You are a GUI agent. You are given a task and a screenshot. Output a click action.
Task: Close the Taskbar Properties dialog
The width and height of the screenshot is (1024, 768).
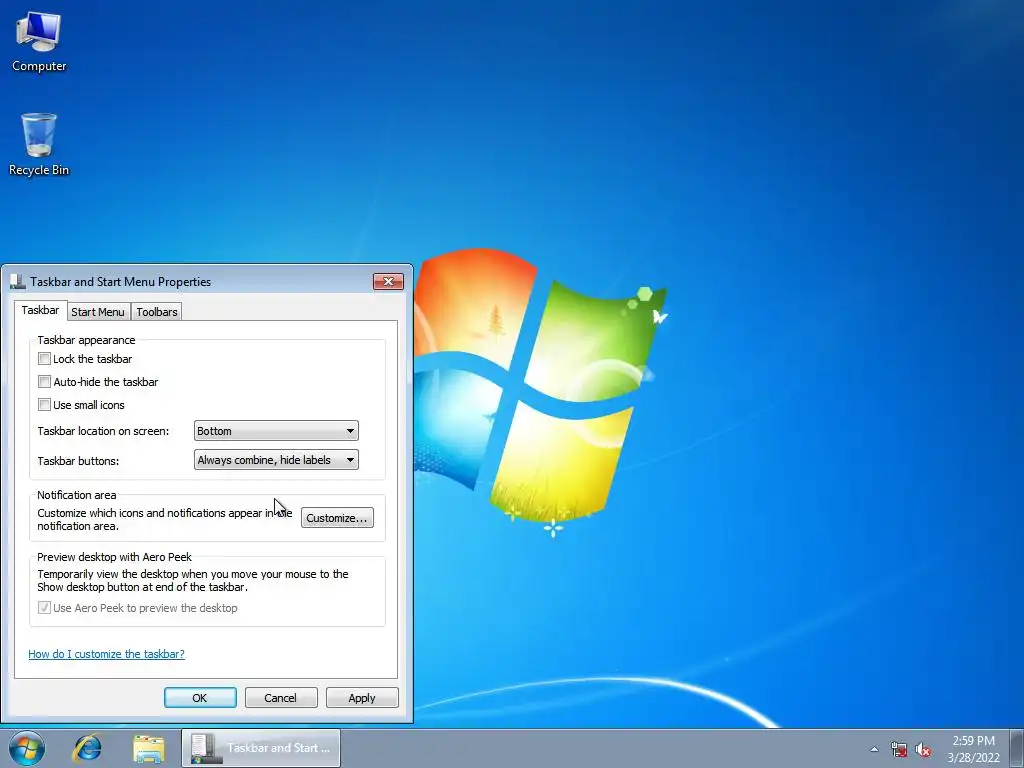[x=388, y=281]
